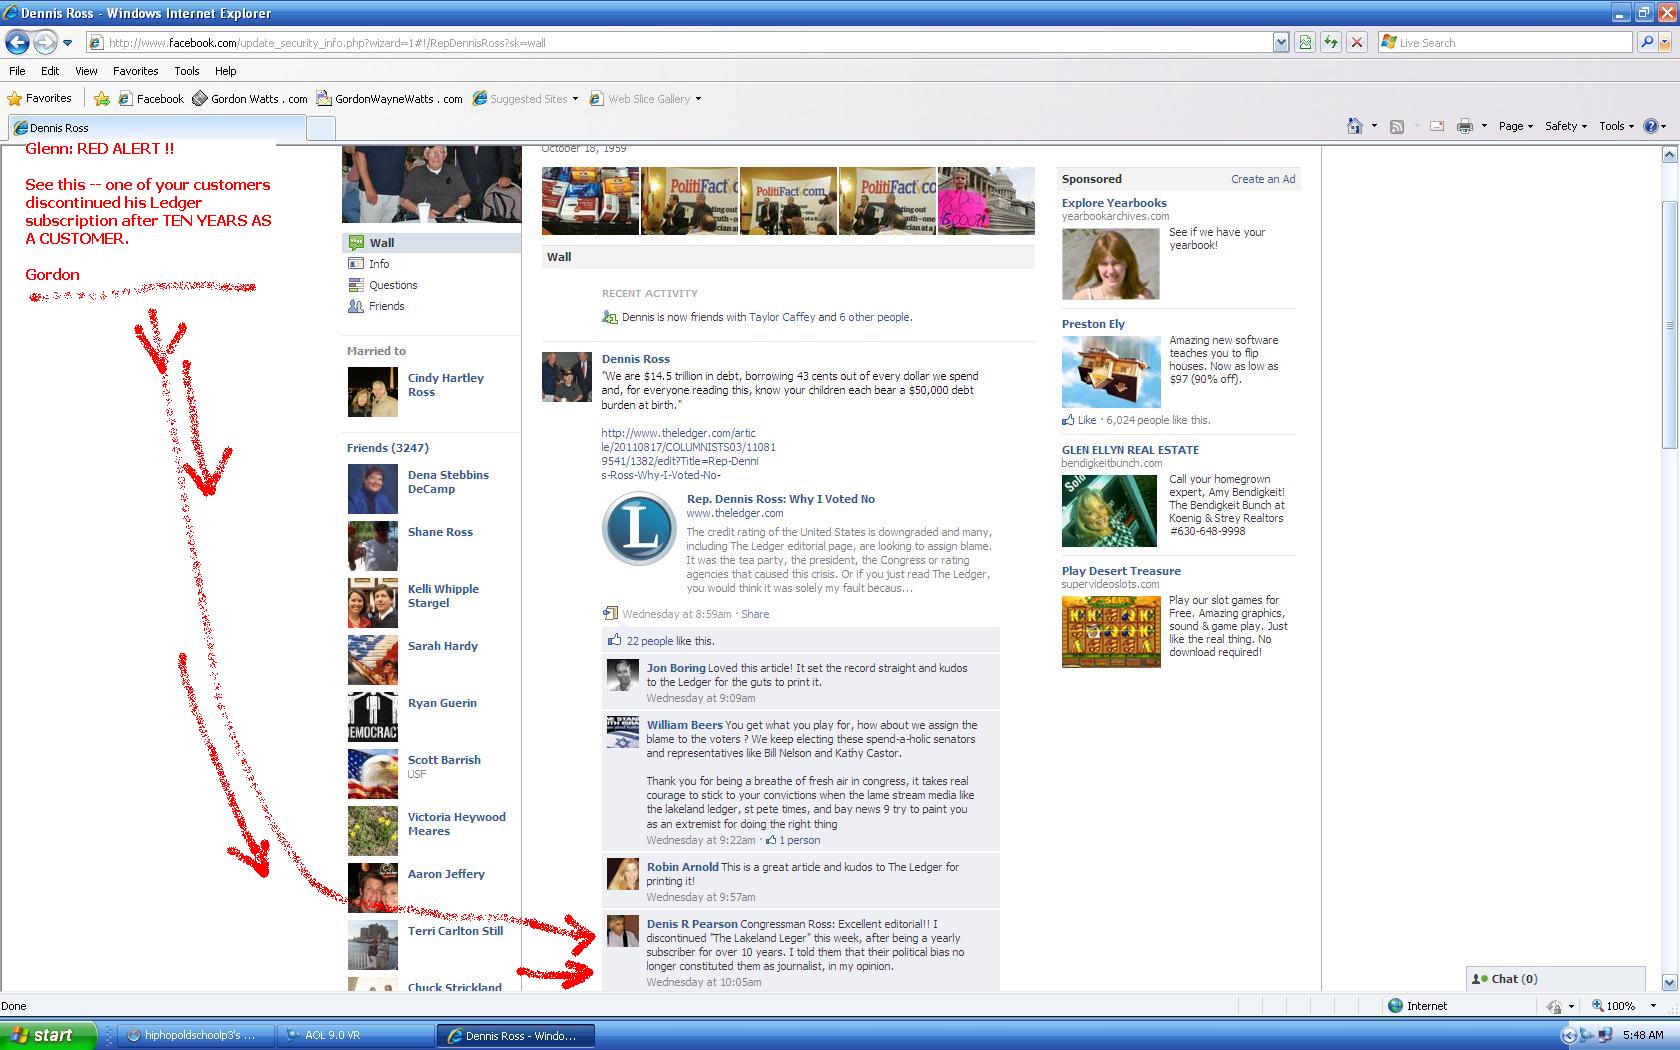The width and height of the screenshot is (1680, 1050).
Task: Click '6 other people' link
Action: coord(874,317)
